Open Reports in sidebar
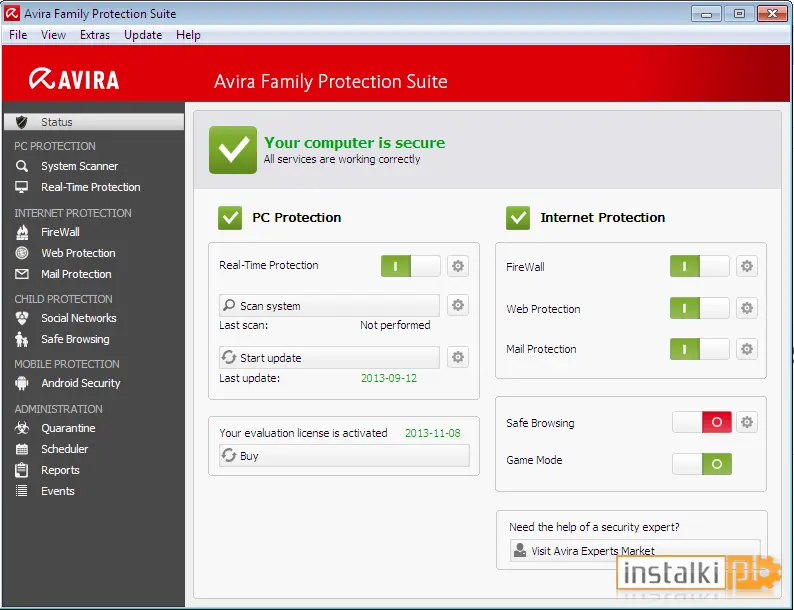The height and width of the screenshot is (610, 794). (60, 470)
